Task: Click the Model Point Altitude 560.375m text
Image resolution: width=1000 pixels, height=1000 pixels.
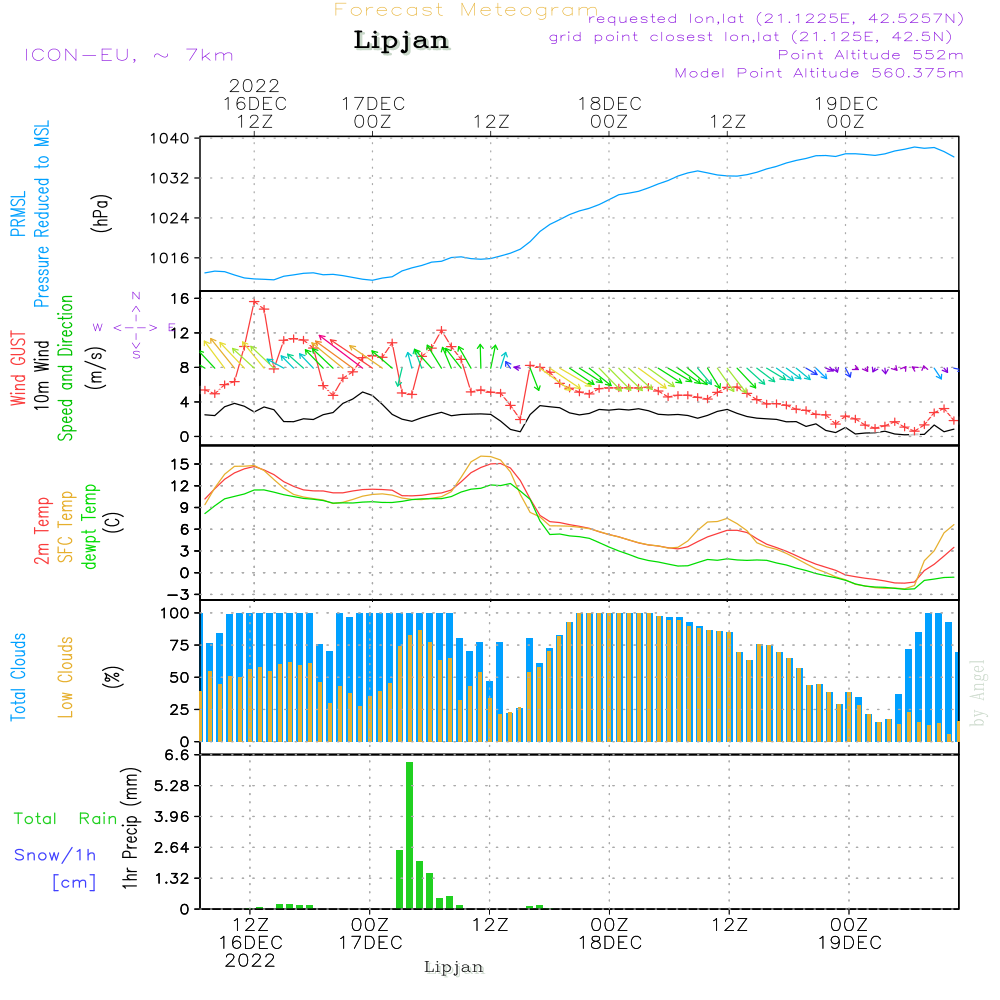Action: pos(819,73)
